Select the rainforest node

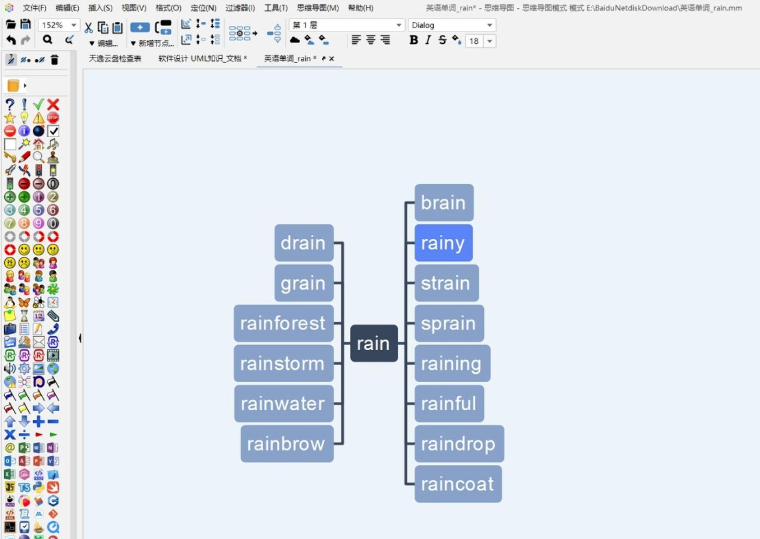pos(283,323)
